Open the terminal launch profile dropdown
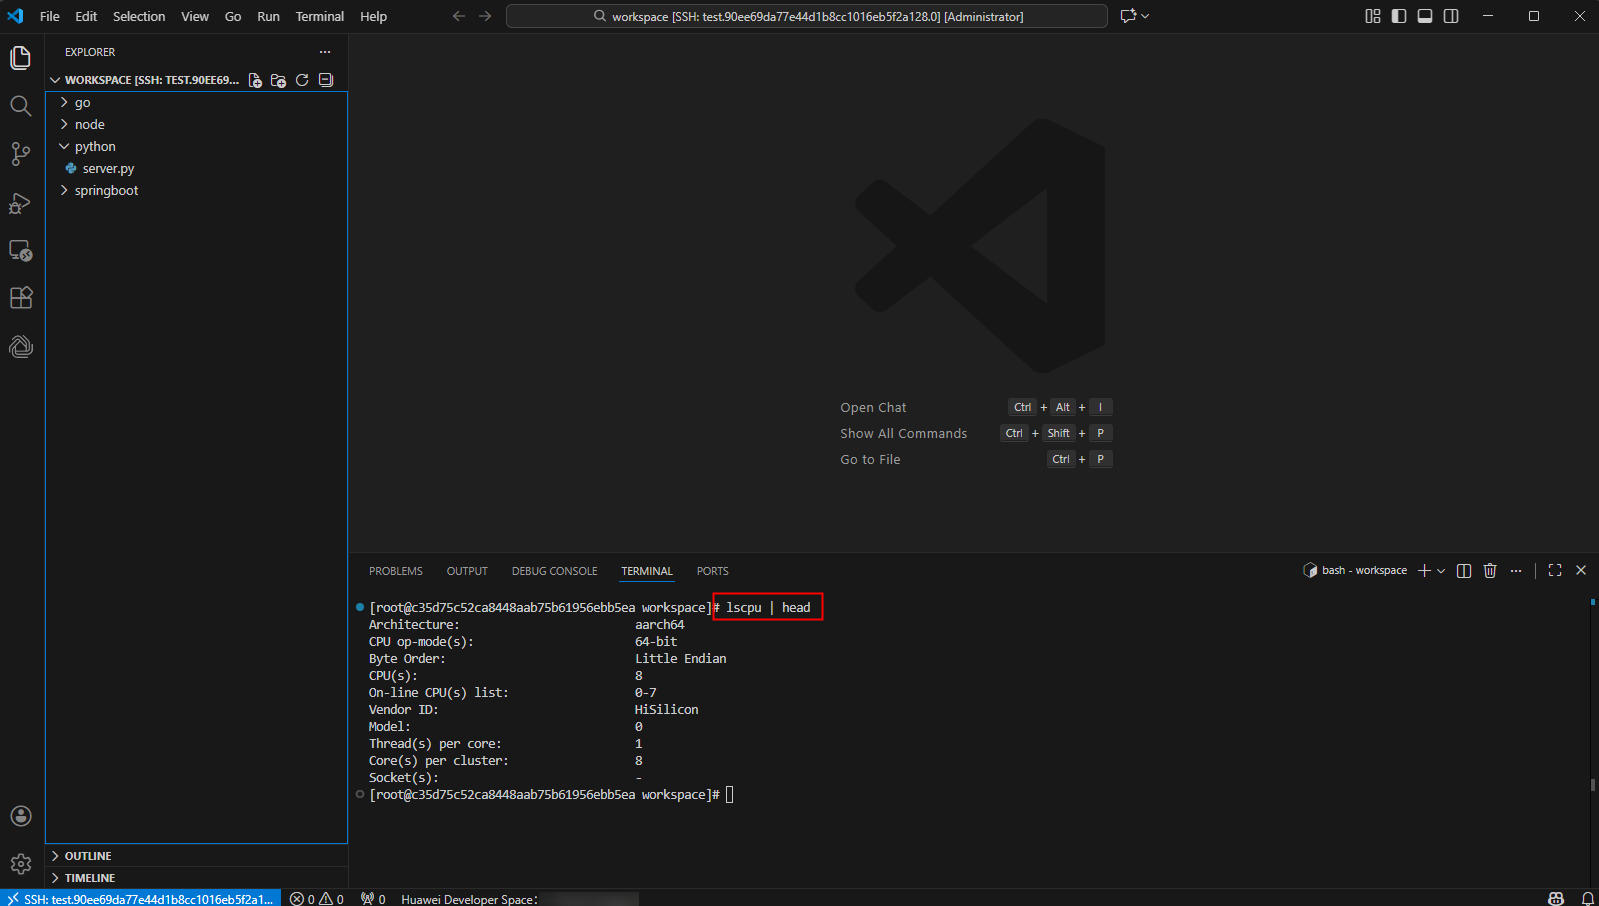The image size is (1599, 906). click(x=1441, y=571)
